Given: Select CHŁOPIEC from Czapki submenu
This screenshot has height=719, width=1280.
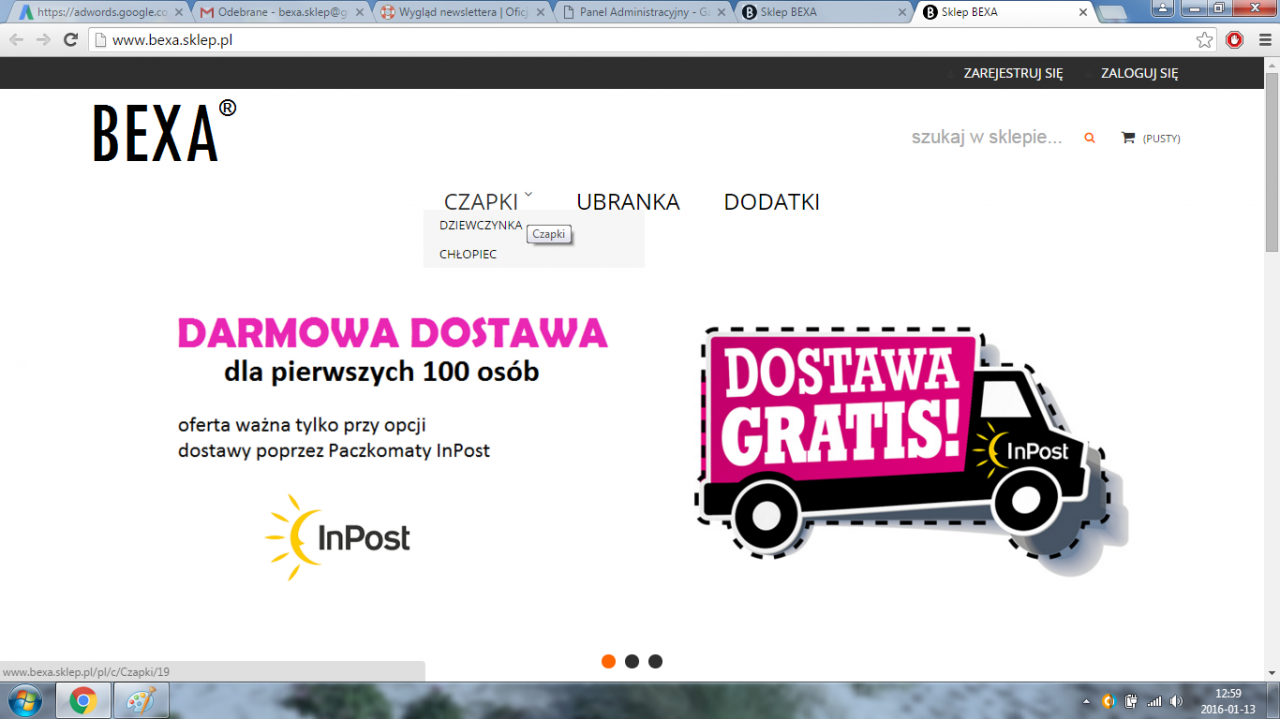Looking at the screenshot, I should [x=468, y=254].
